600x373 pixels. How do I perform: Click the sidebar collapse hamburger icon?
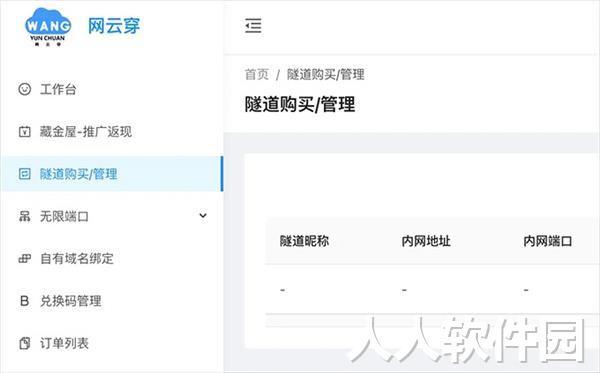[x=253, y=26]
